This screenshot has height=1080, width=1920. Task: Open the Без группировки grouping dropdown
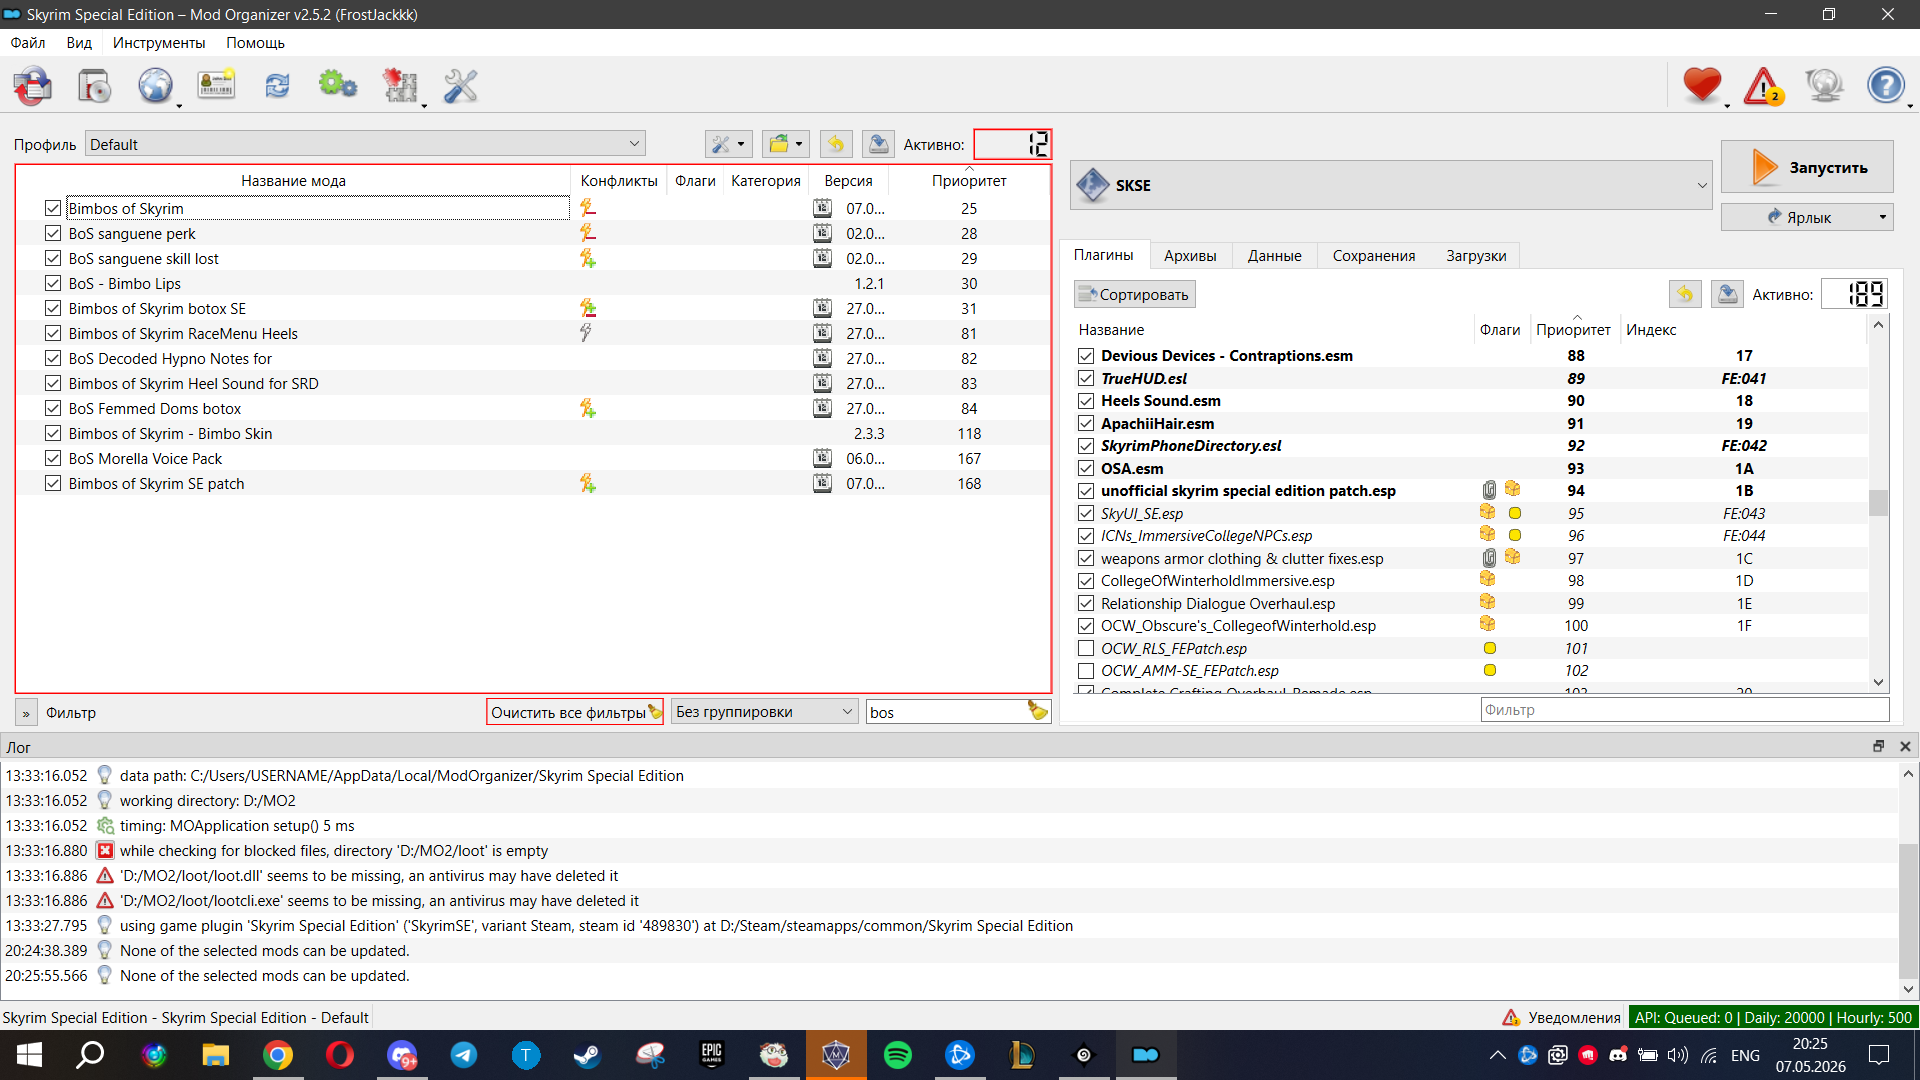tap(764, 711)
